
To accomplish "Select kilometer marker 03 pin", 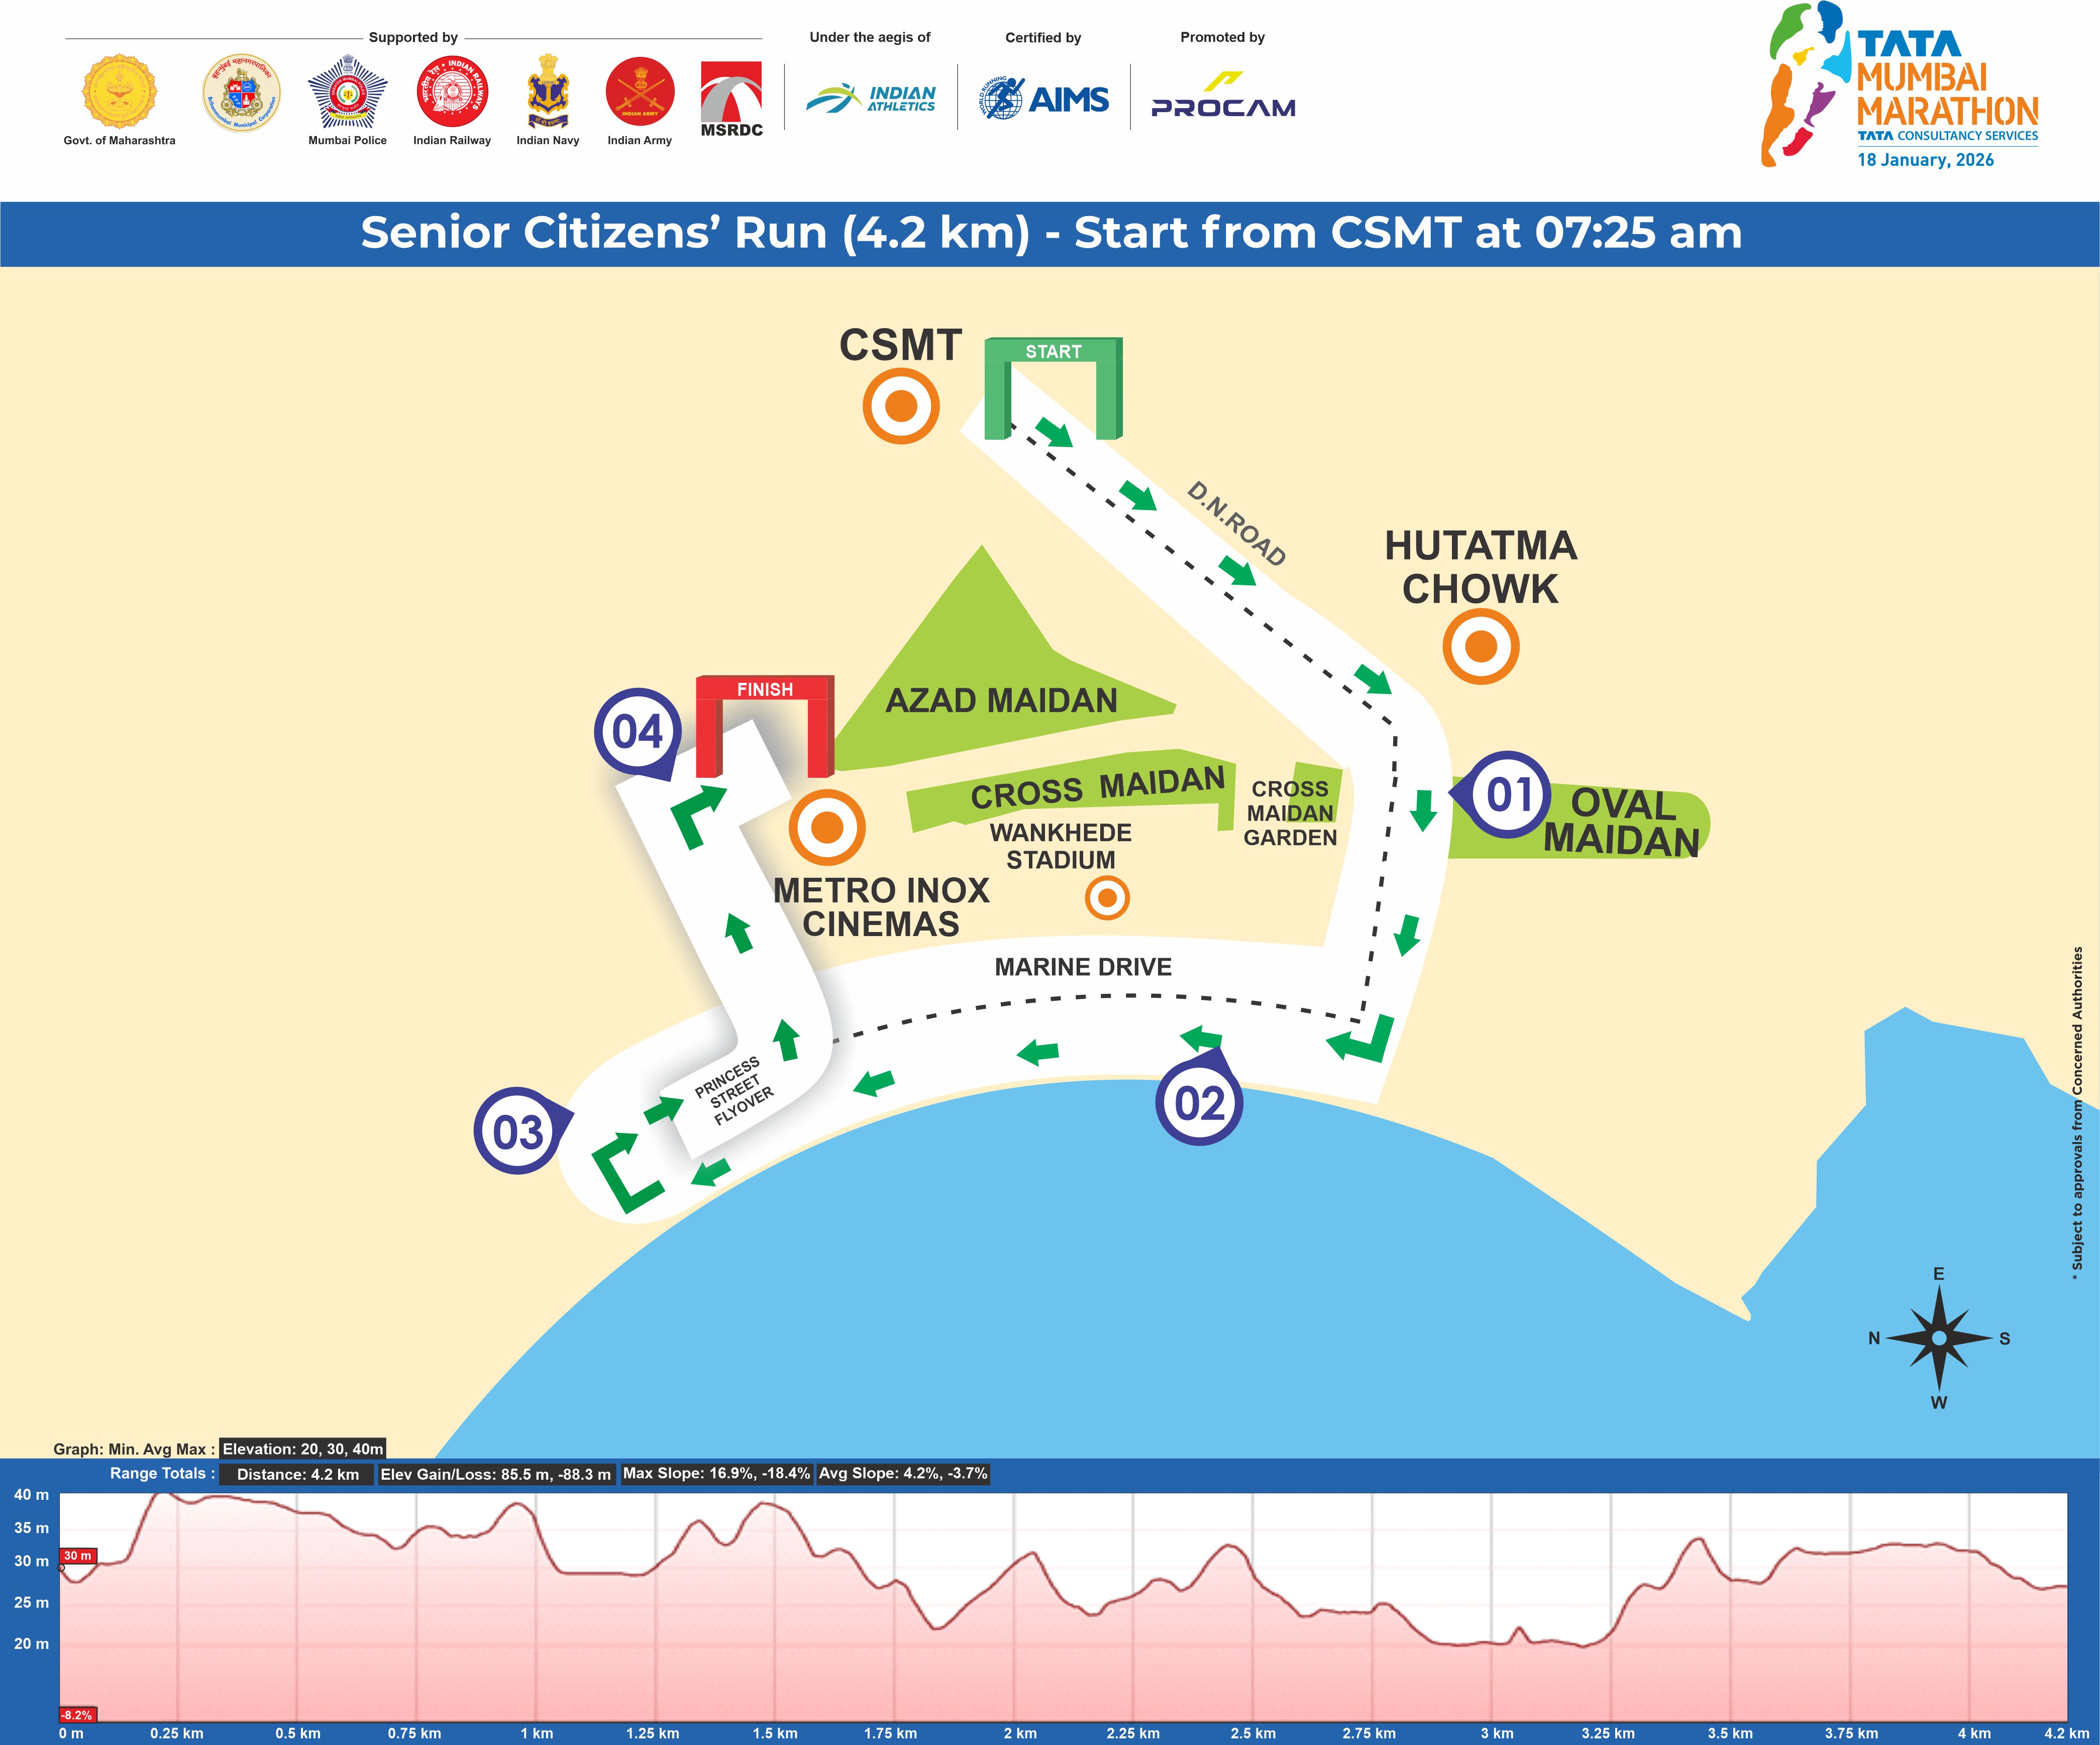I will tap(517, 1132).
